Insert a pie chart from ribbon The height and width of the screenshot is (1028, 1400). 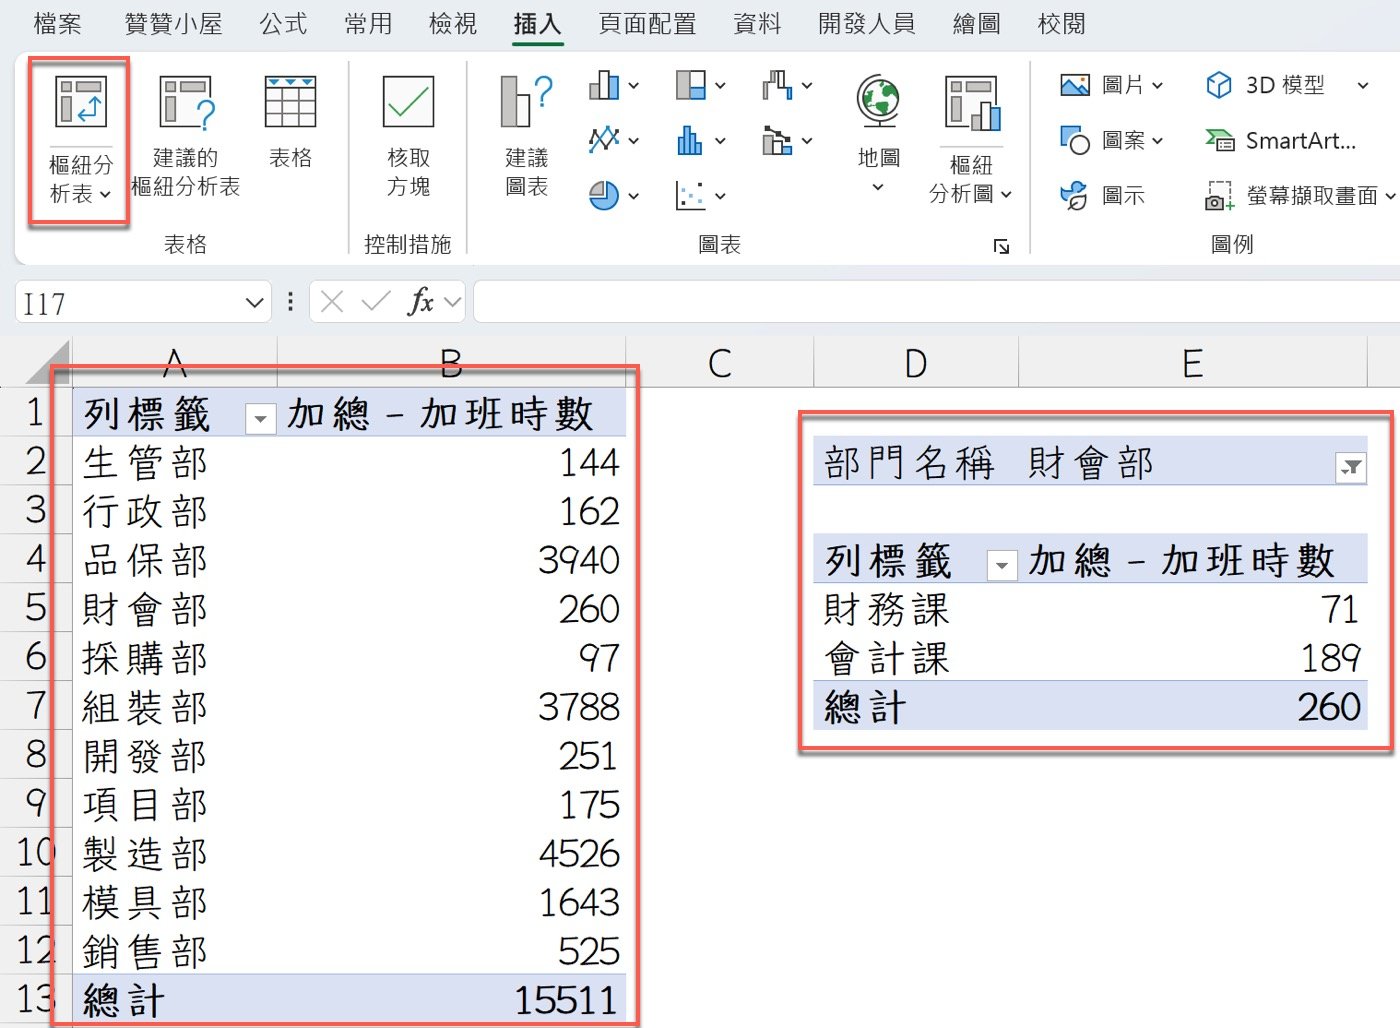coord(604,195)
